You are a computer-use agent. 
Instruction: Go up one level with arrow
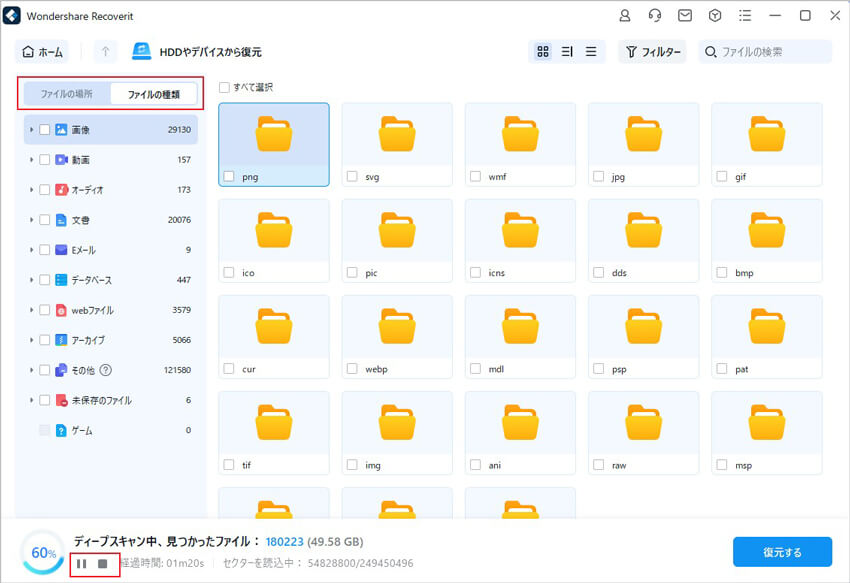105,52
